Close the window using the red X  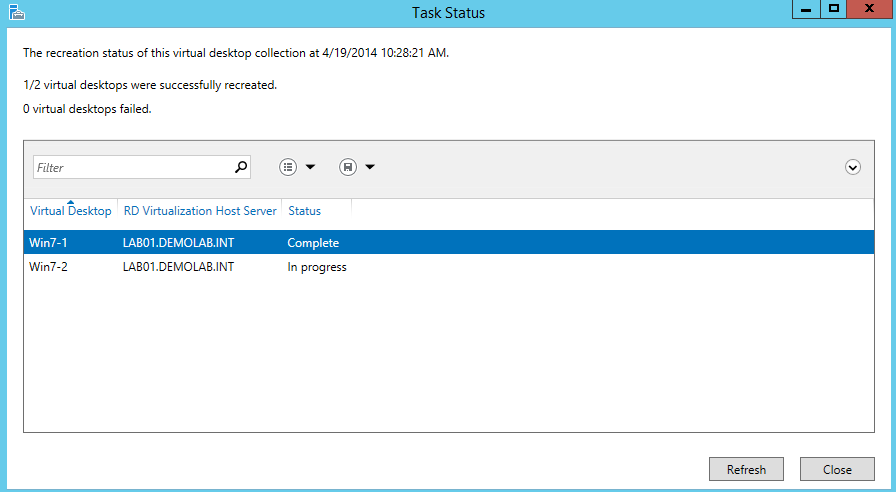870,9
